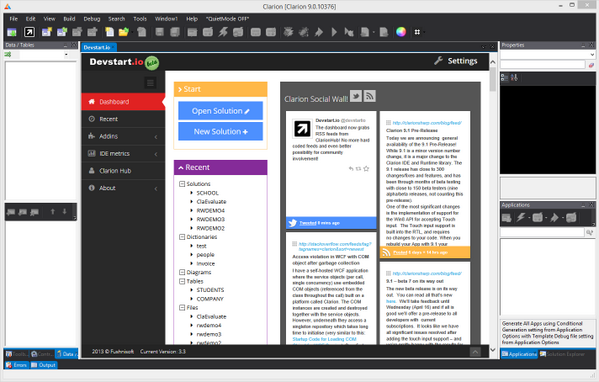The height and width of the screenshot is (382, 599).
Task: Open the Debug menu
Action: point(92,18)
